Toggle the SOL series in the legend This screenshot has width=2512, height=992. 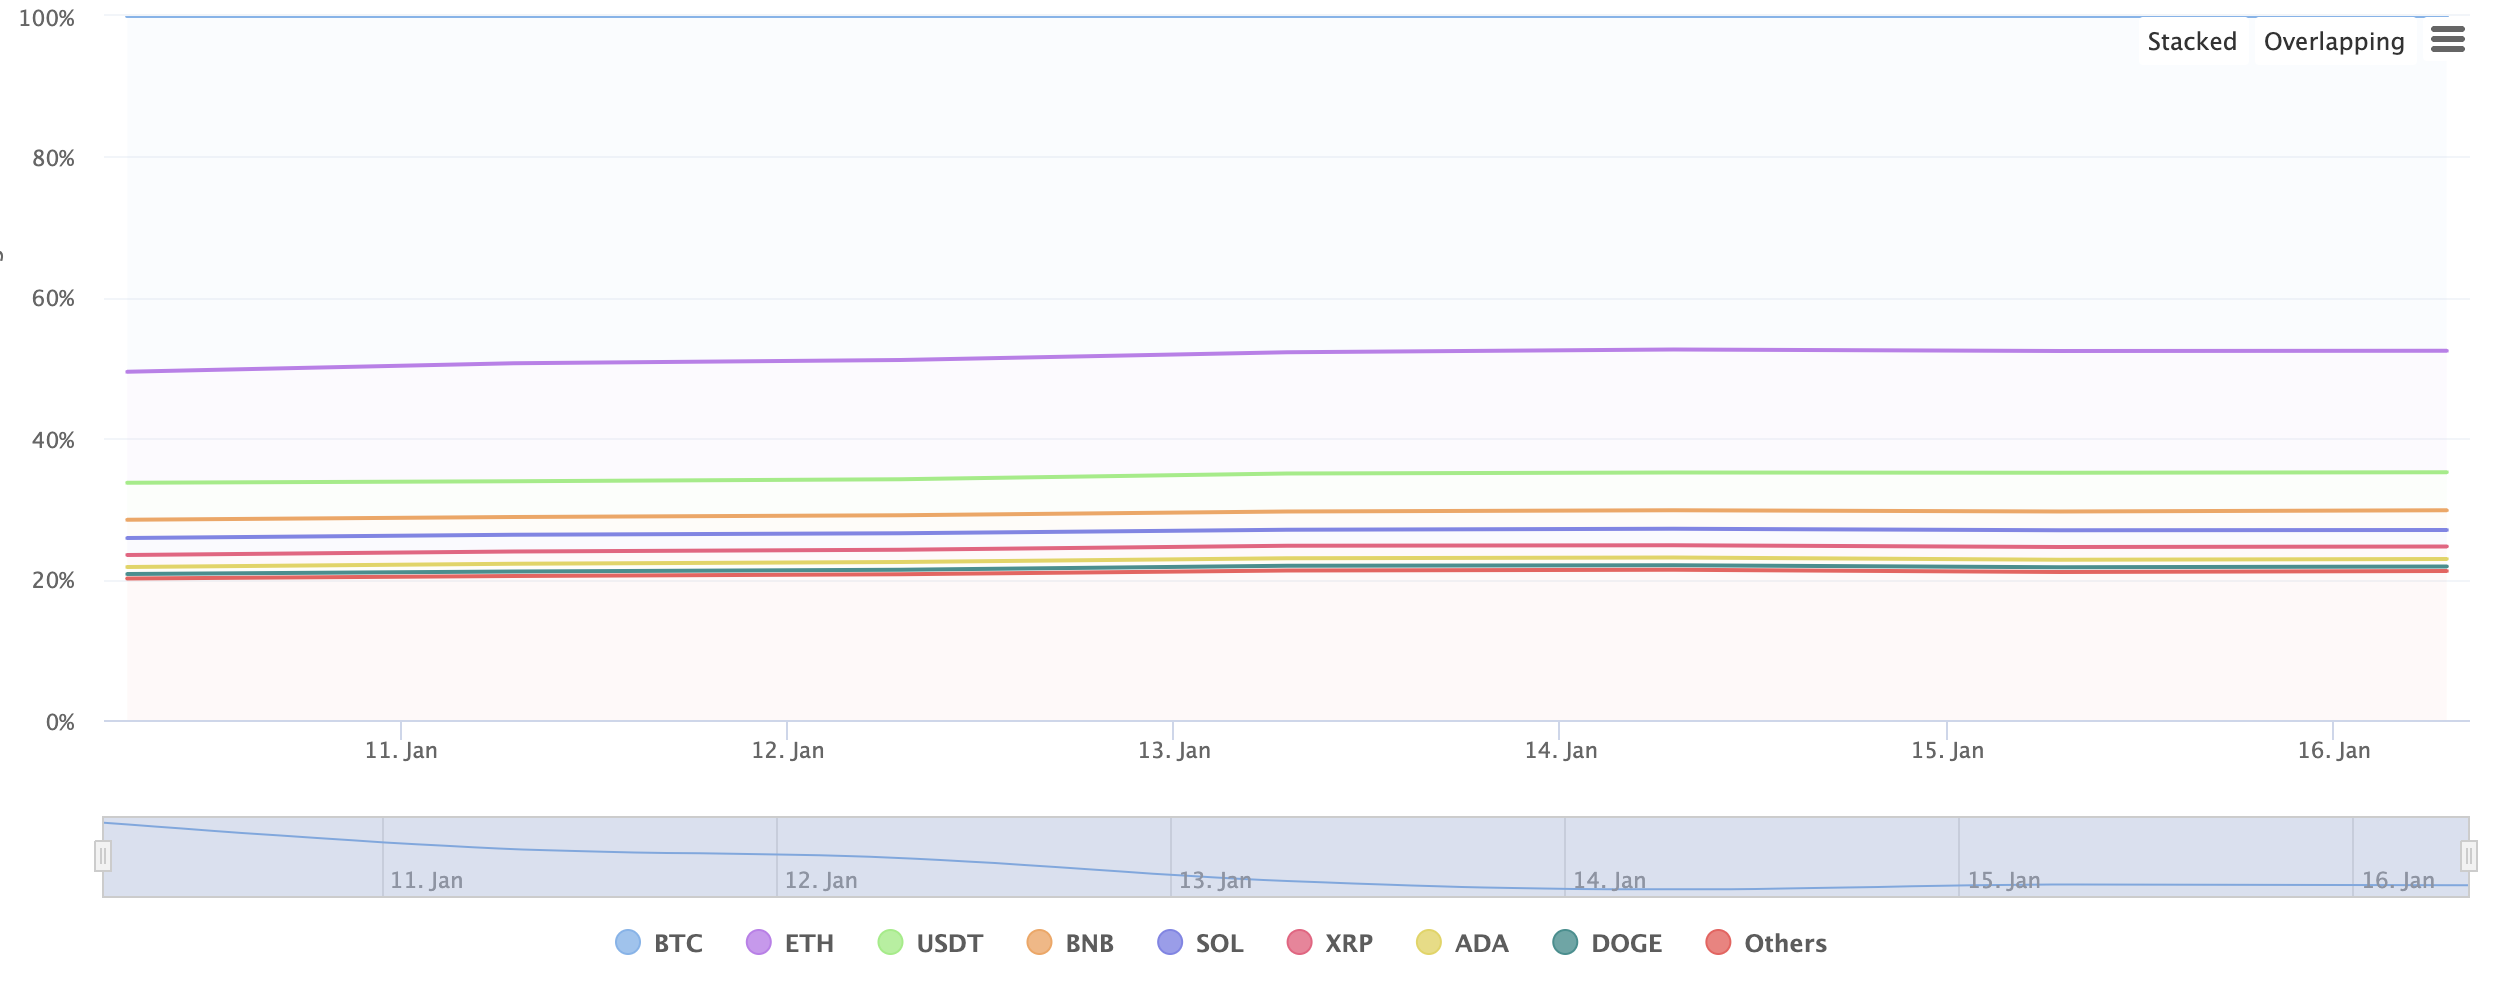(1200, 943)
